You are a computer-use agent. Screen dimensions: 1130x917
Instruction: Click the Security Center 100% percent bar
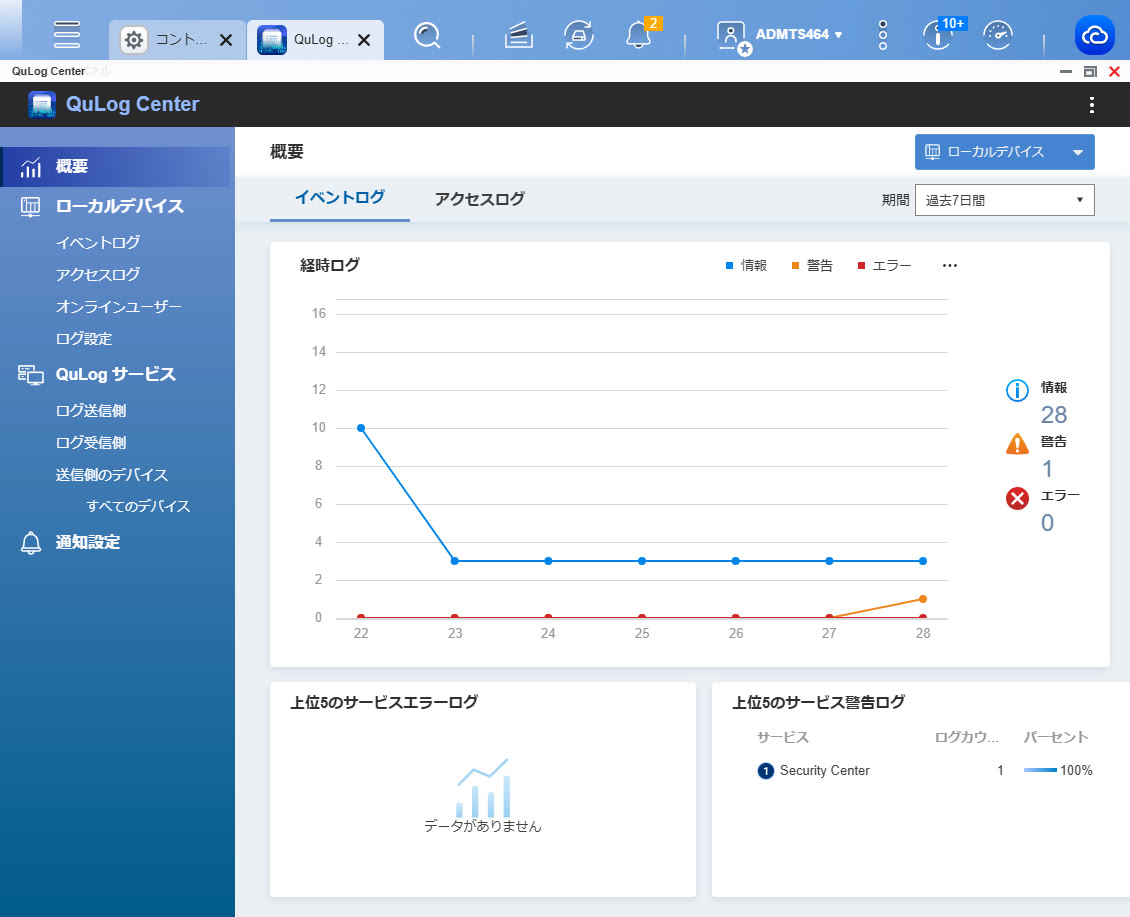[x=1040, y=771]
